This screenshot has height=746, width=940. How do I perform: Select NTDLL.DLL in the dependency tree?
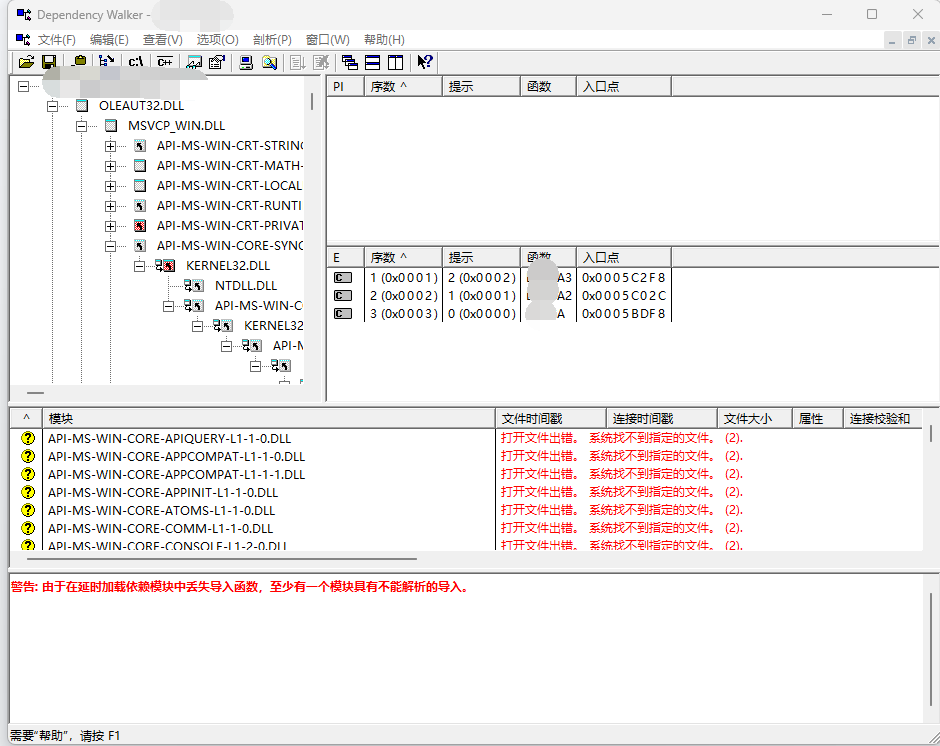pyautogui.click(x=245, y=286)
